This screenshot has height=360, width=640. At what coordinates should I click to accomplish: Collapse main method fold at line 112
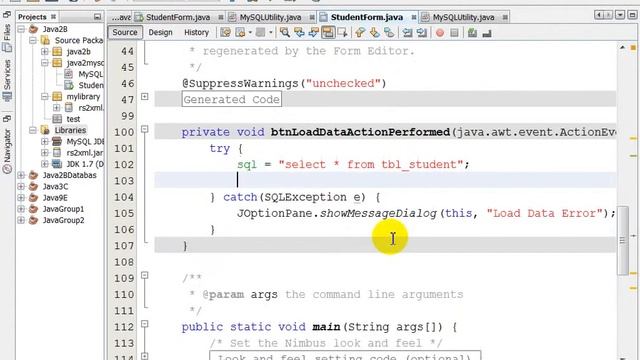[x=144, y=324]
